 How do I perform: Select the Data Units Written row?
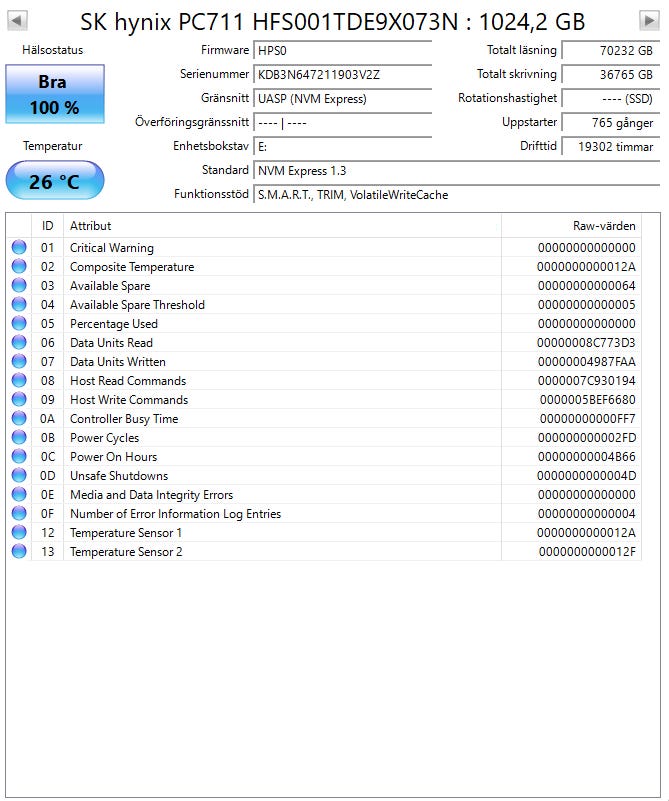click(324, 362)
